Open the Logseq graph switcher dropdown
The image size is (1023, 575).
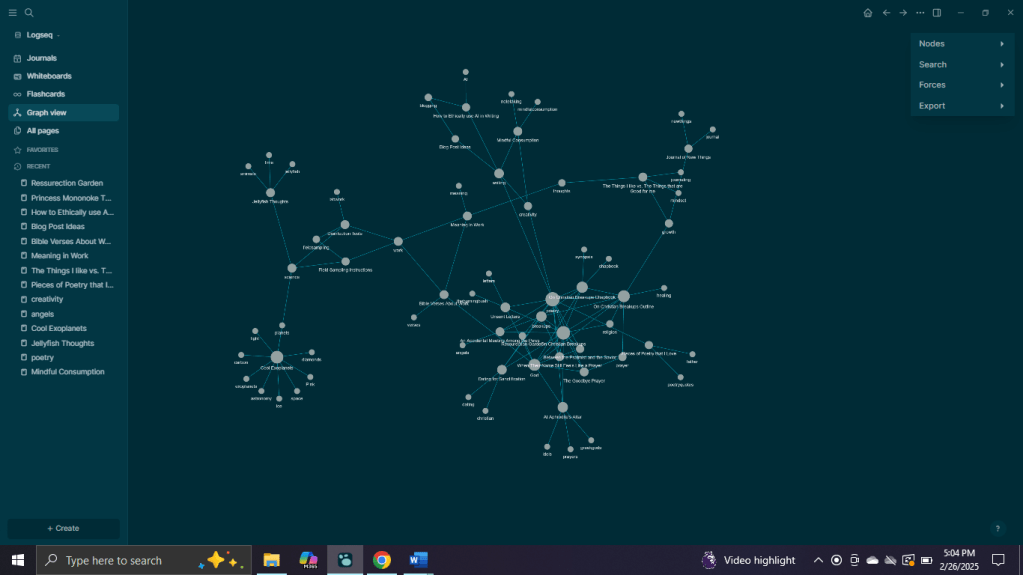(x=42, y=35)
